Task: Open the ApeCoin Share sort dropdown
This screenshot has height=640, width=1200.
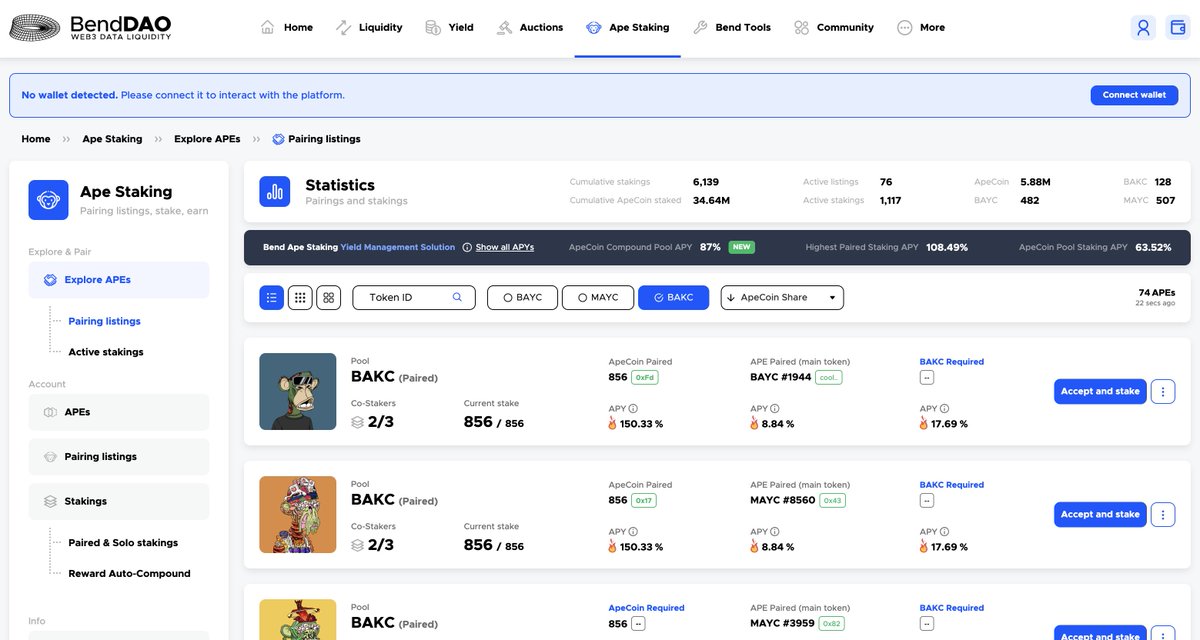Action: pyautogui.click(x=782, y=297)
